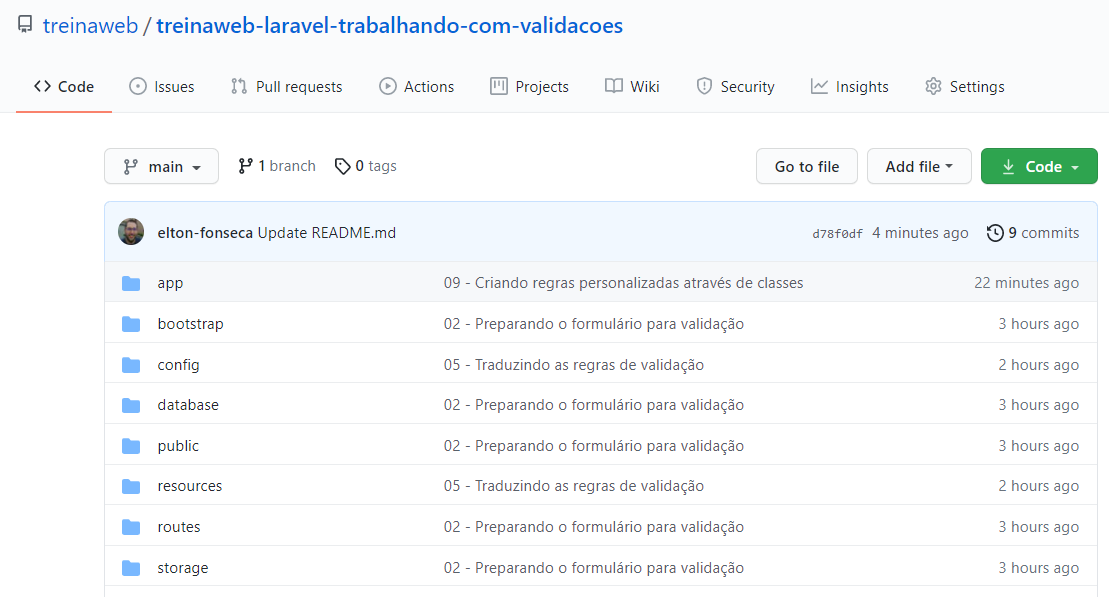Switch to the Issues tab
The width and height of the screenshot is (1109, 597).
click(162, 87)
